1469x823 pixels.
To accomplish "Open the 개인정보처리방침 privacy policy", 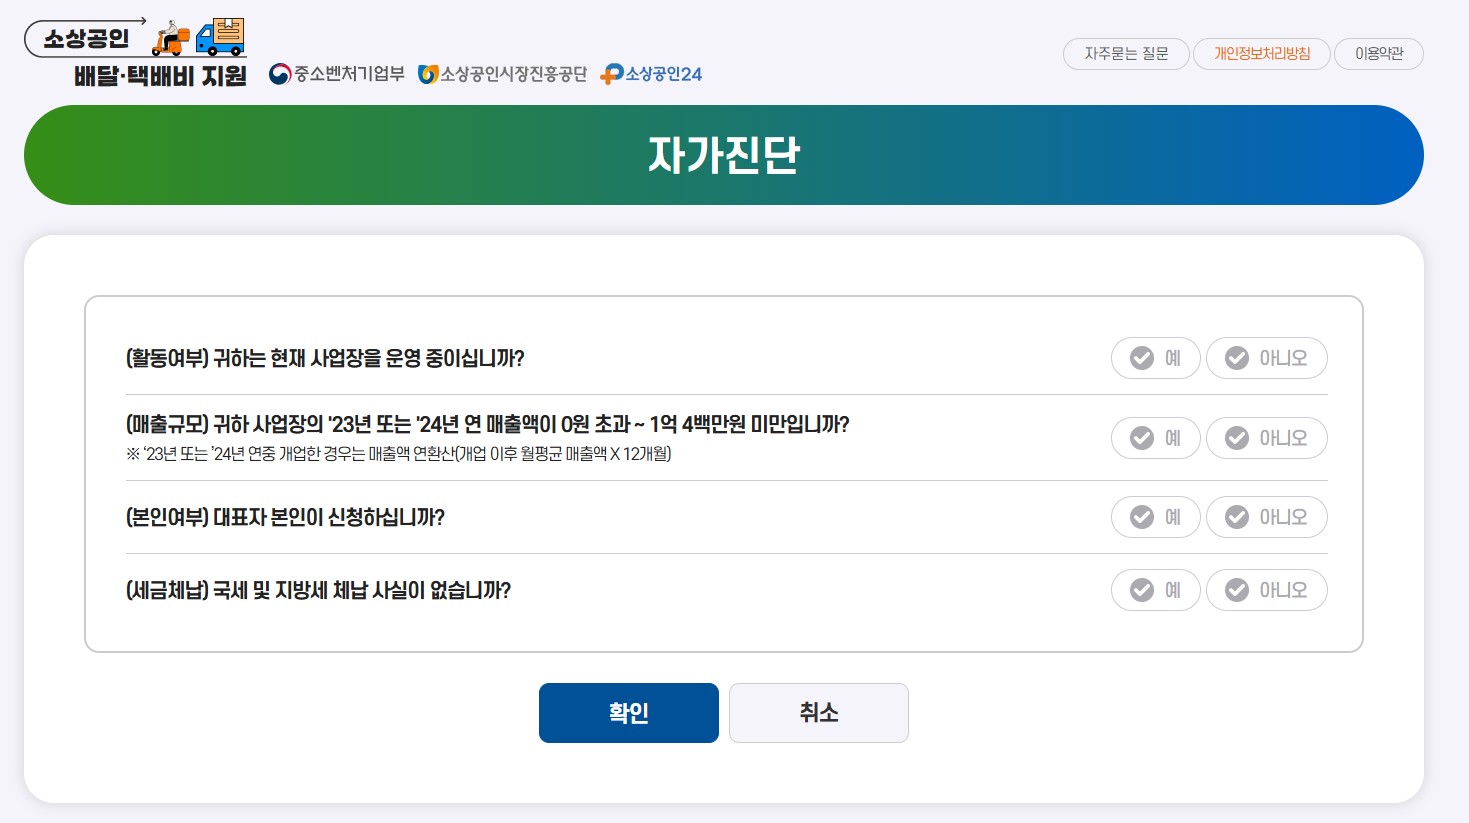I will coord(1261,54).
